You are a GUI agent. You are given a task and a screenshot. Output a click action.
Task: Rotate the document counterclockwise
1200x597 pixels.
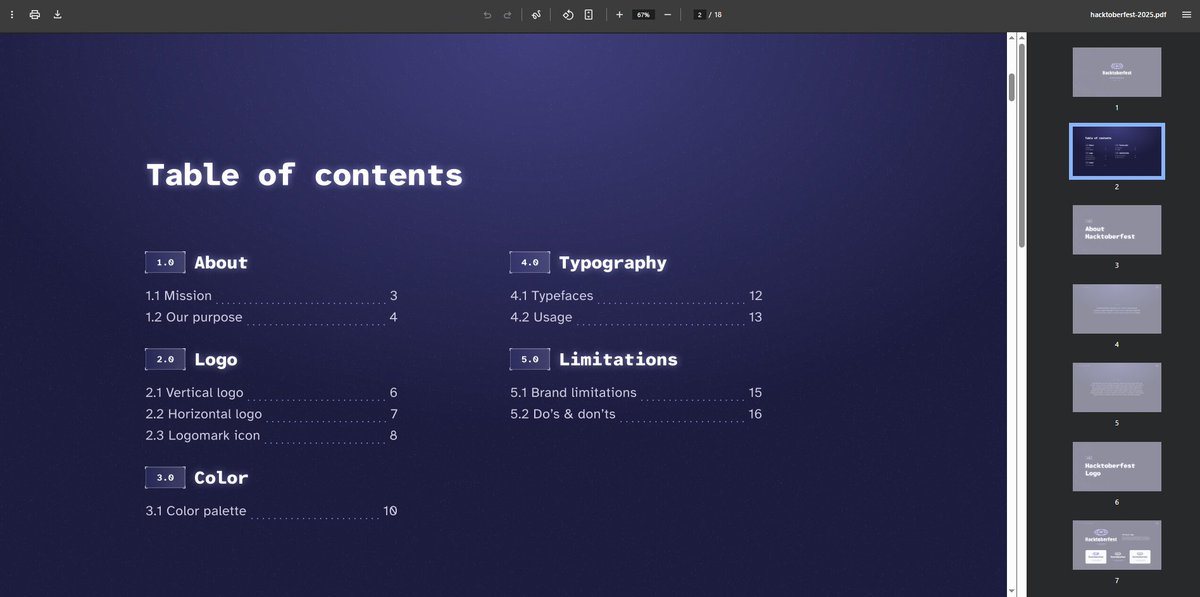tap(567, 15)
